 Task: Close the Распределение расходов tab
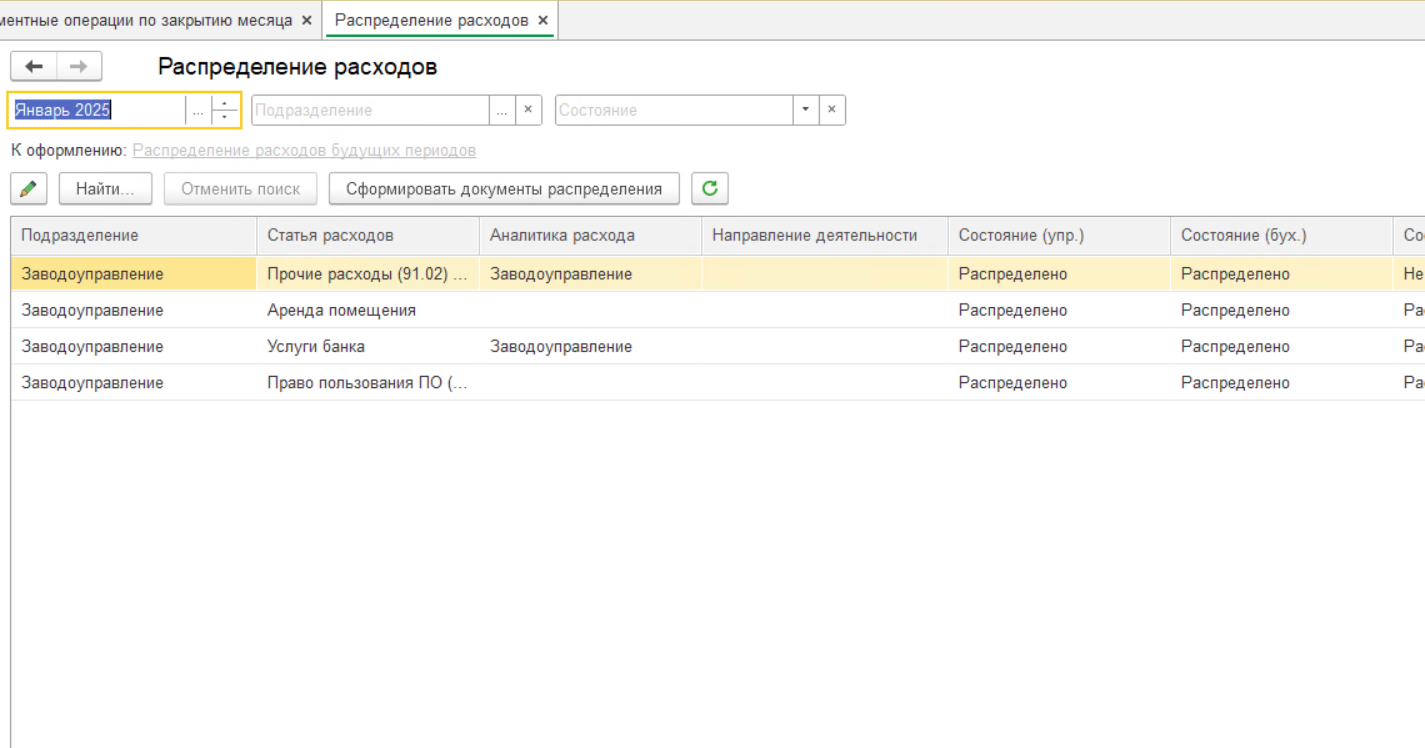point(543,20)
